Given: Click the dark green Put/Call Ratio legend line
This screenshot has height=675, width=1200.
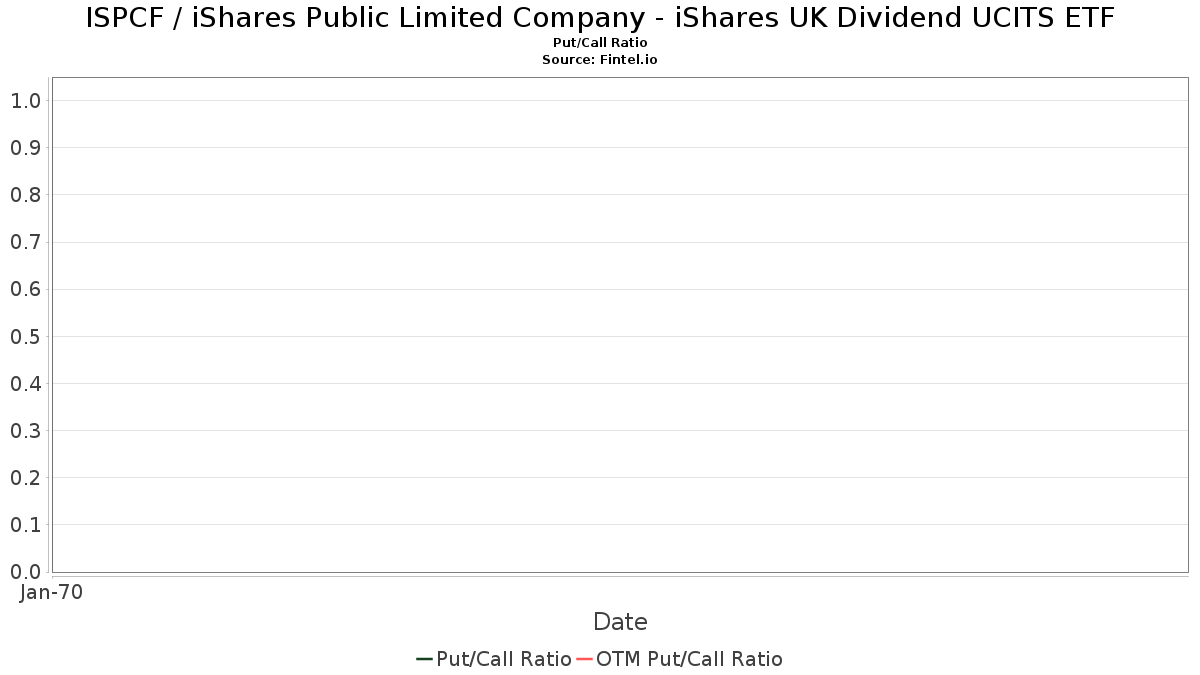Looking at the screenshot, I should point(424,659).
